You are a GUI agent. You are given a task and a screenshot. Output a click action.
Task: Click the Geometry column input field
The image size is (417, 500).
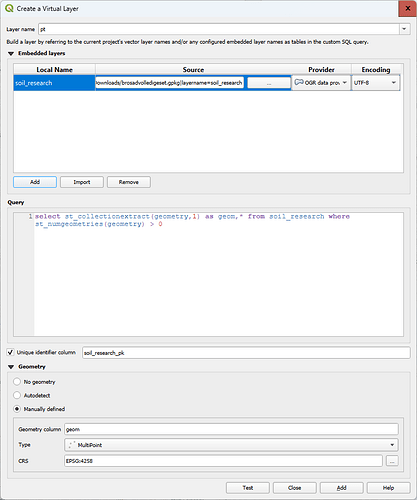[x=231, y=429]
